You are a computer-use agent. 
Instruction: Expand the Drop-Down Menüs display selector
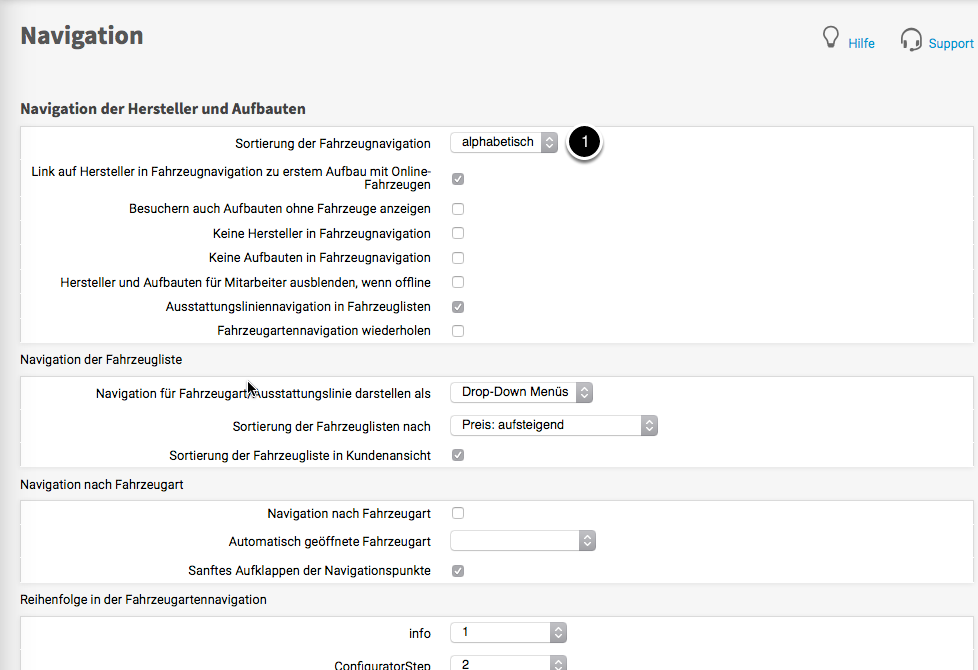pos(522,392)
